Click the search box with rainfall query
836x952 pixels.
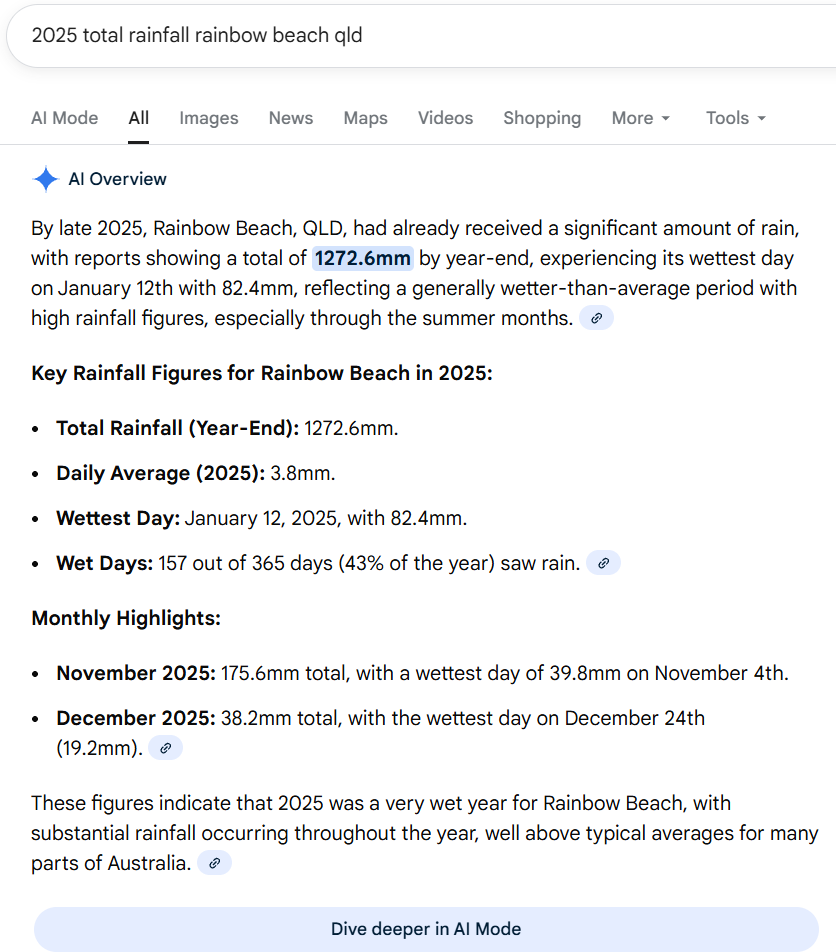point(400,36)
